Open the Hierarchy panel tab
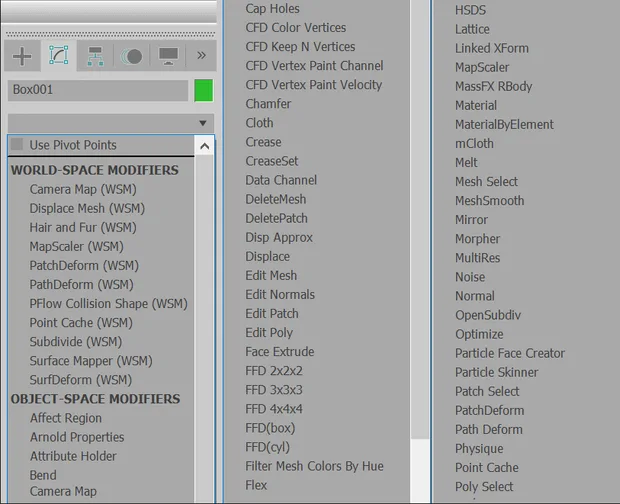Screen dimensions: 620x504 (95, 56)
